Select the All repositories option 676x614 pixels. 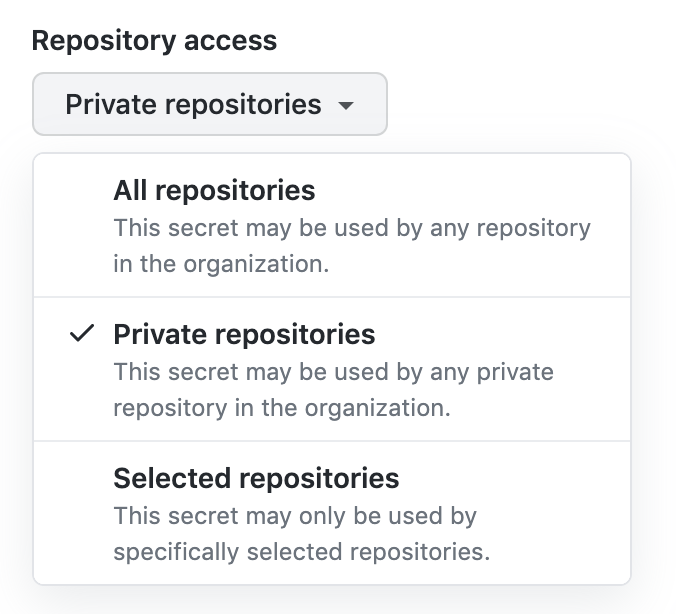[x=332, y=226]
